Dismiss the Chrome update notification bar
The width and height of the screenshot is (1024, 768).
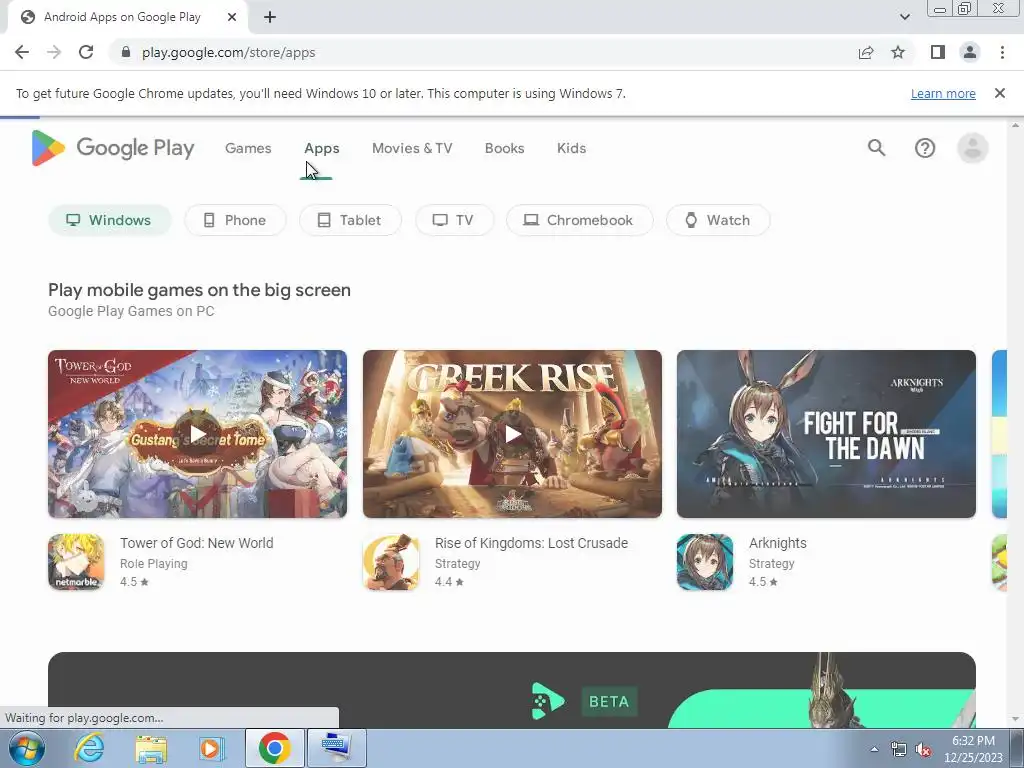tap(1000, 93)
